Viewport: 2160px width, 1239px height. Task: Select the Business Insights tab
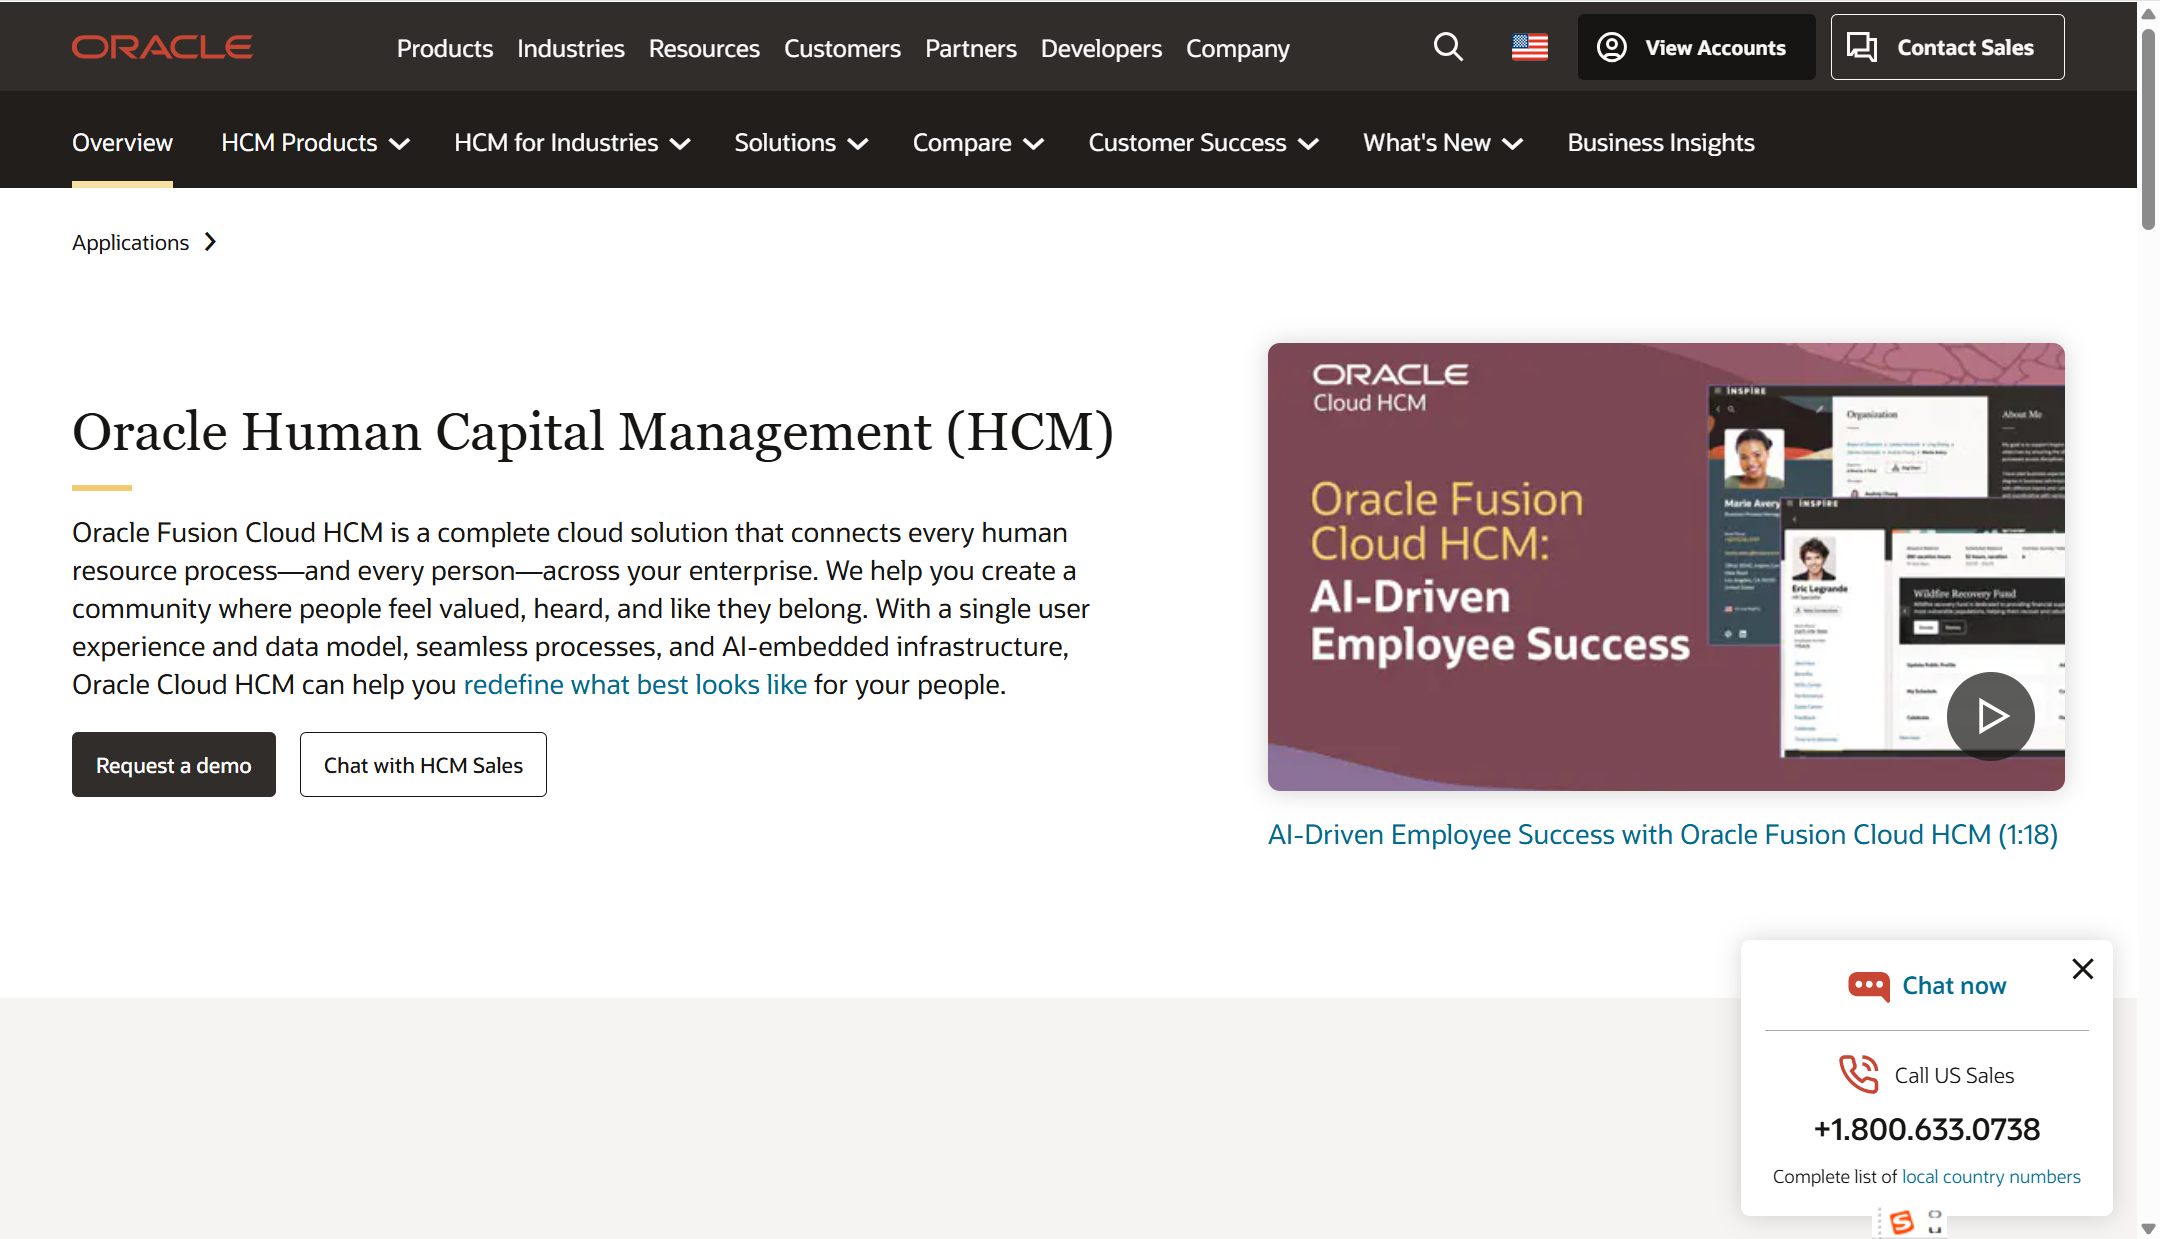(1660, 143)
